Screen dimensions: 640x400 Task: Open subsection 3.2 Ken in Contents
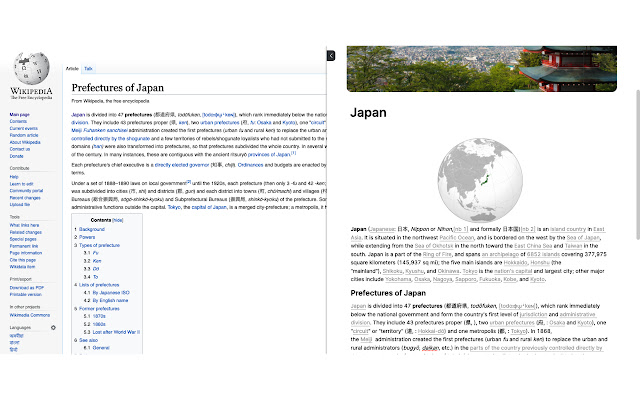97,261
